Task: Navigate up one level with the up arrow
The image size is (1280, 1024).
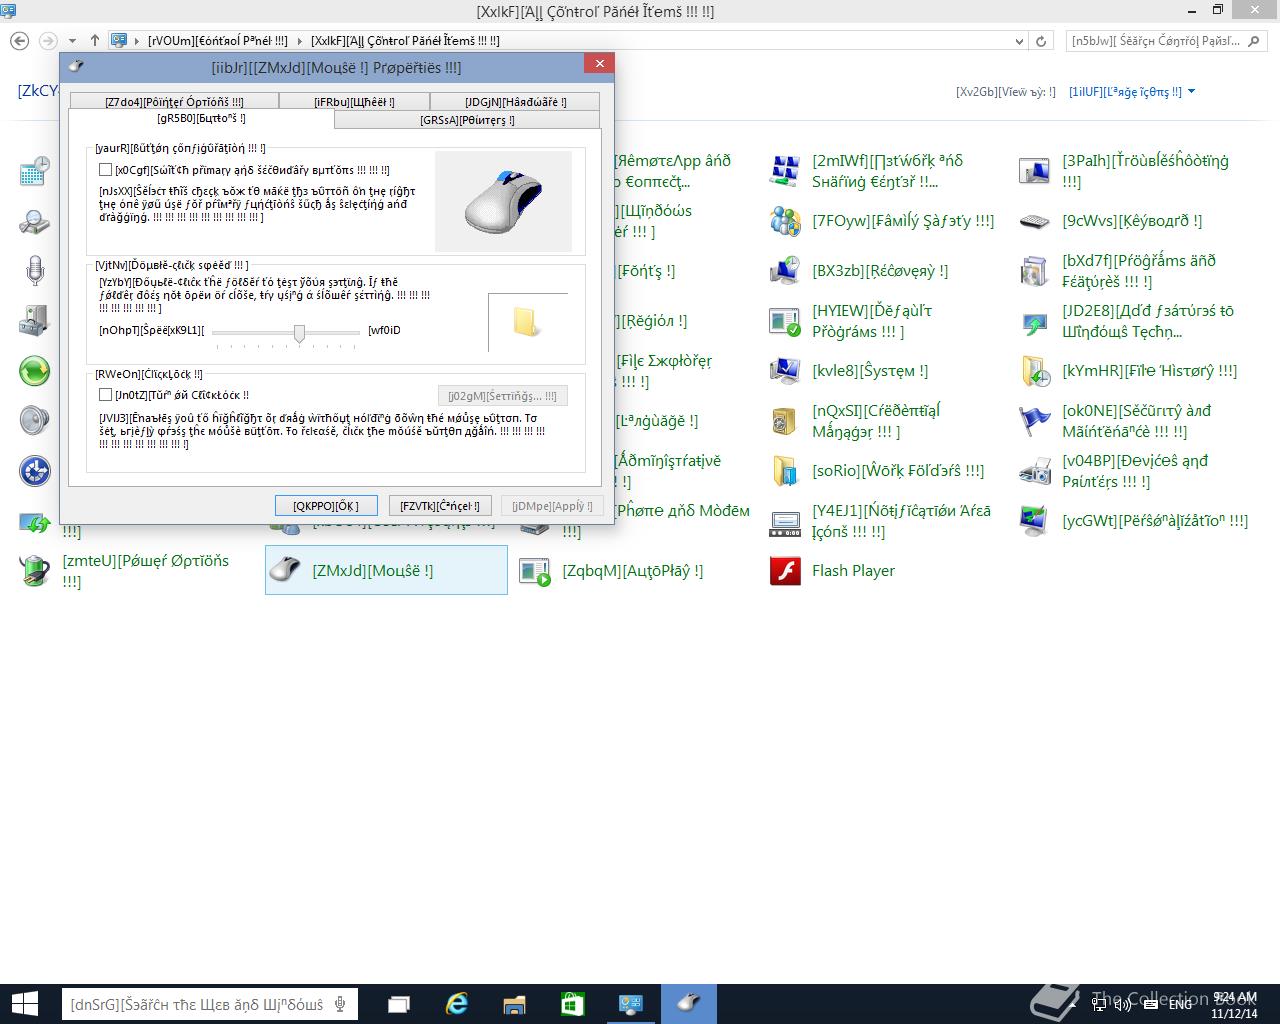Action: coord(95,41)
